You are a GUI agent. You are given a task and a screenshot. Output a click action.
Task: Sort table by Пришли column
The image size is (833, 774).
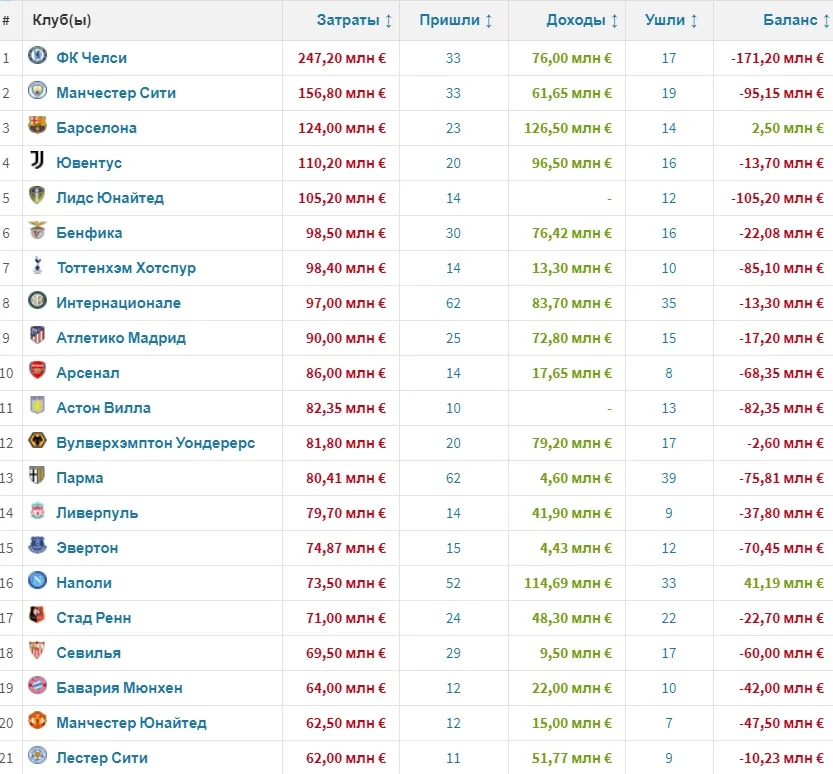tap(455, 20)
